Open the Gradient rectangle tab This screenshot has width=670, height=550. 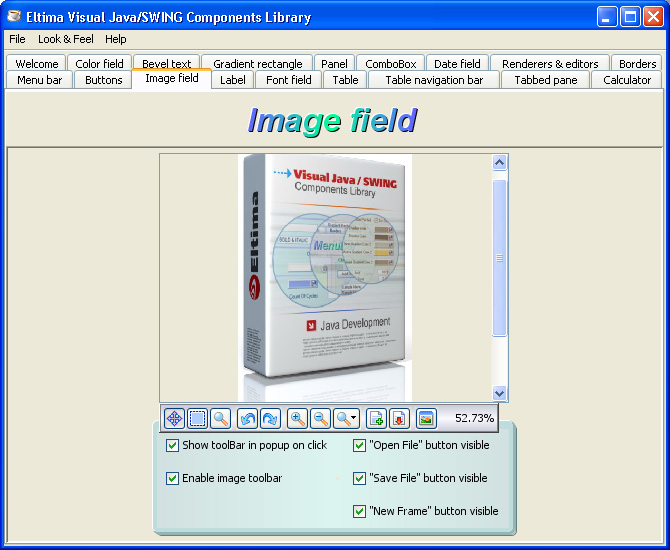[258, 63]
